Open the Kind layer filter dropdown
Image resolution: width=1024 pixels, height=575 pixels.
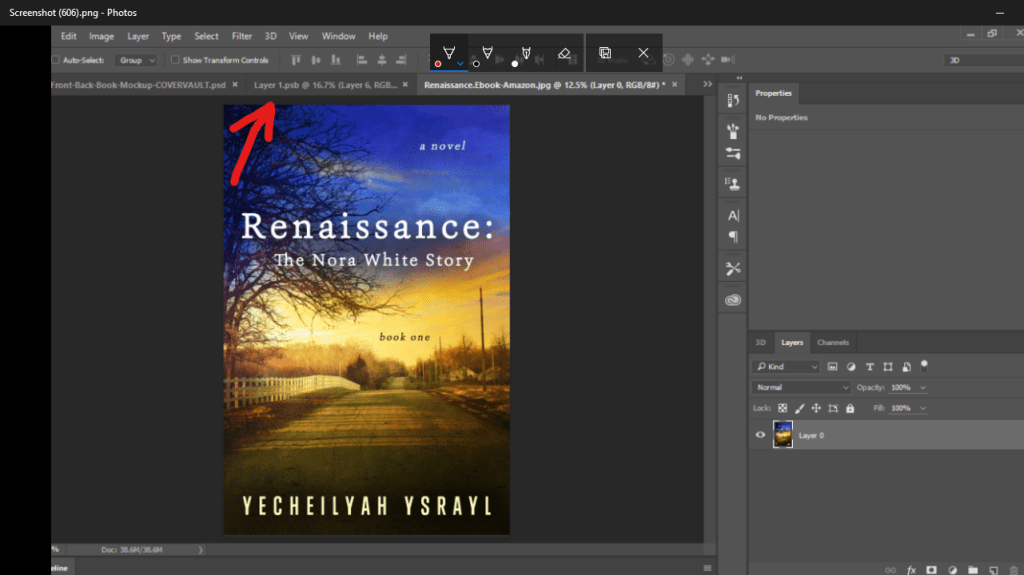pyautogui.click(x=786, y=367)
